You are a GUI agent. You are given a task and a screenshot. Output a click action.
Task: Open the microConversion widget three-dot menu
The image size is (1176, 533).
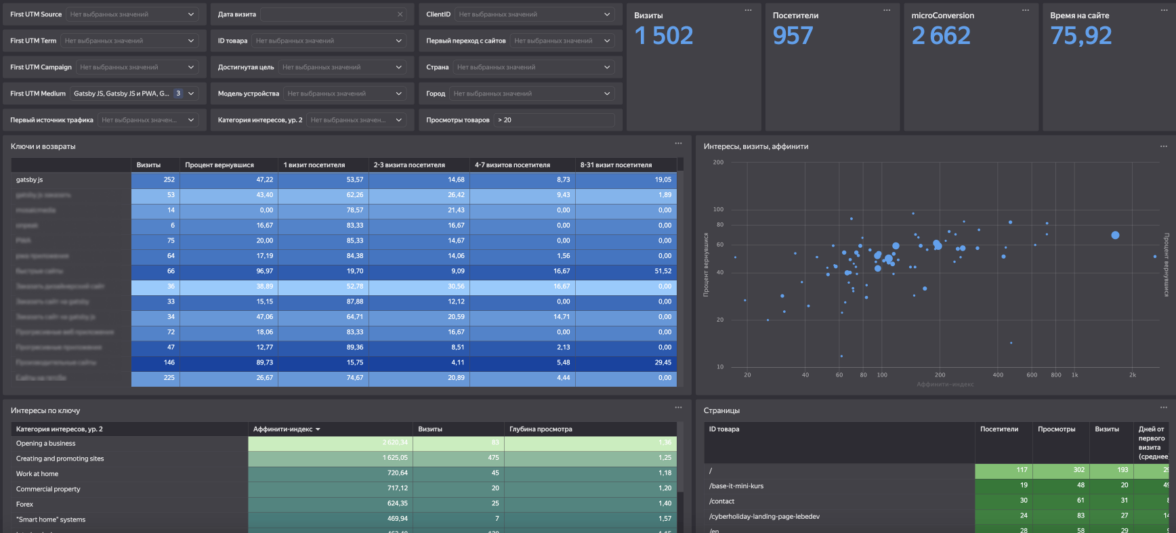pyautogui.click(x=1025, y=9)
